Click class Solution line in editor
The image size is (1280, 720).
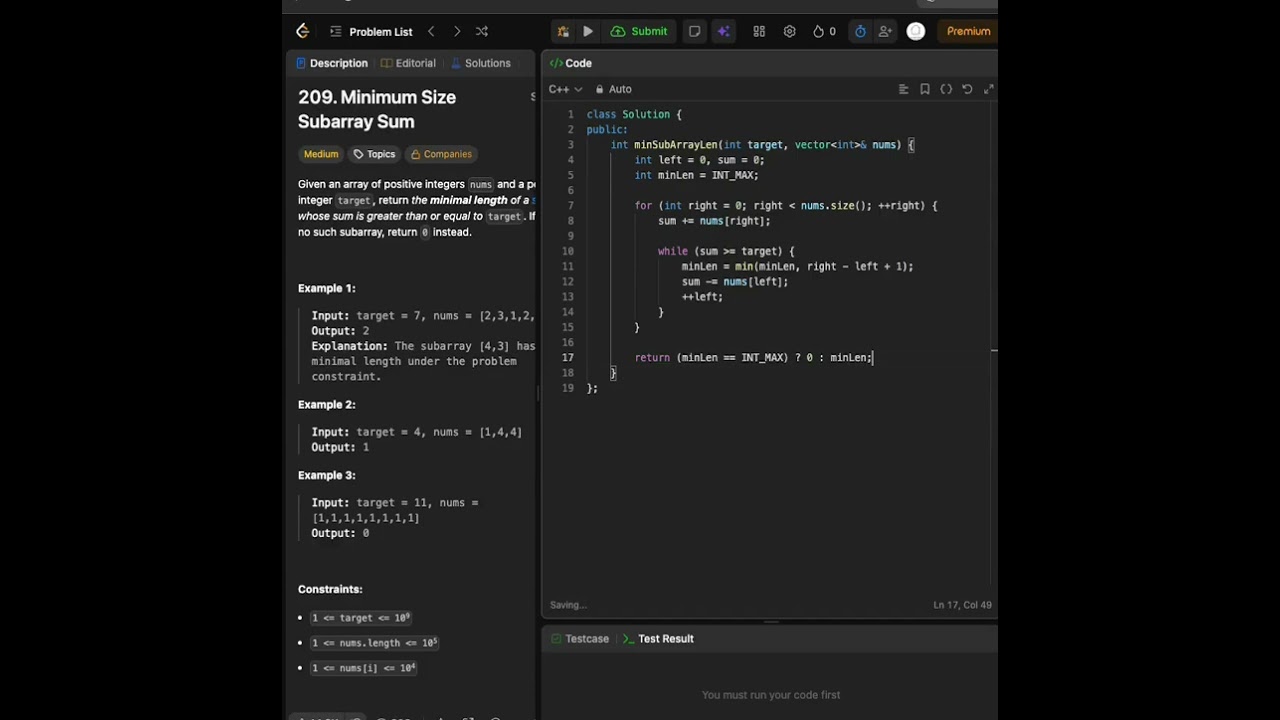[x=634, y=115]
